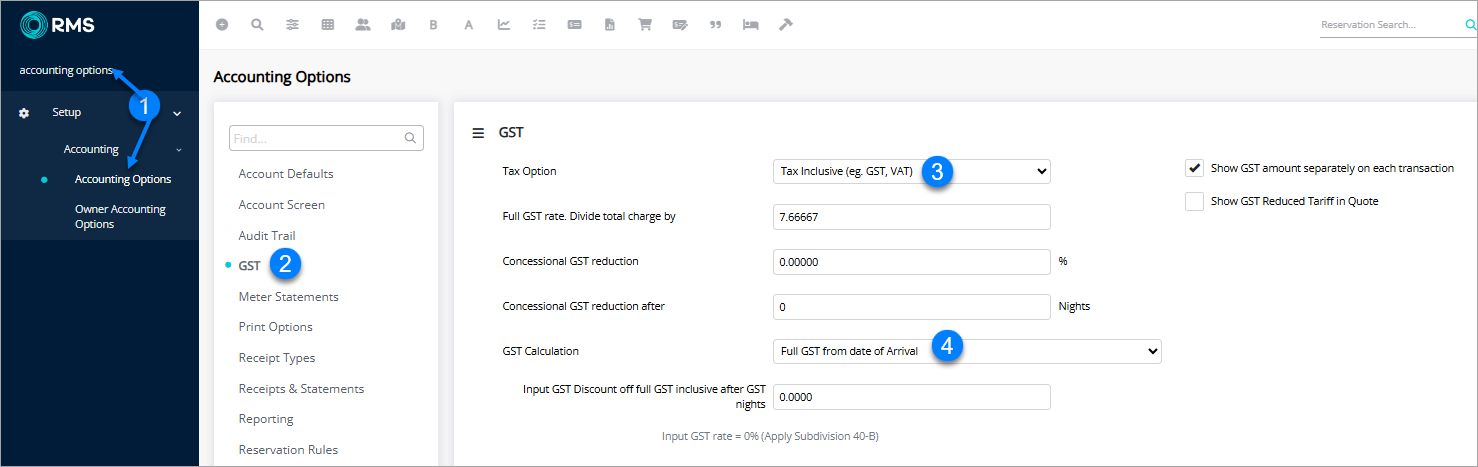
Task: Click the Reservation Search field
Action: [x=1388, y=25]
